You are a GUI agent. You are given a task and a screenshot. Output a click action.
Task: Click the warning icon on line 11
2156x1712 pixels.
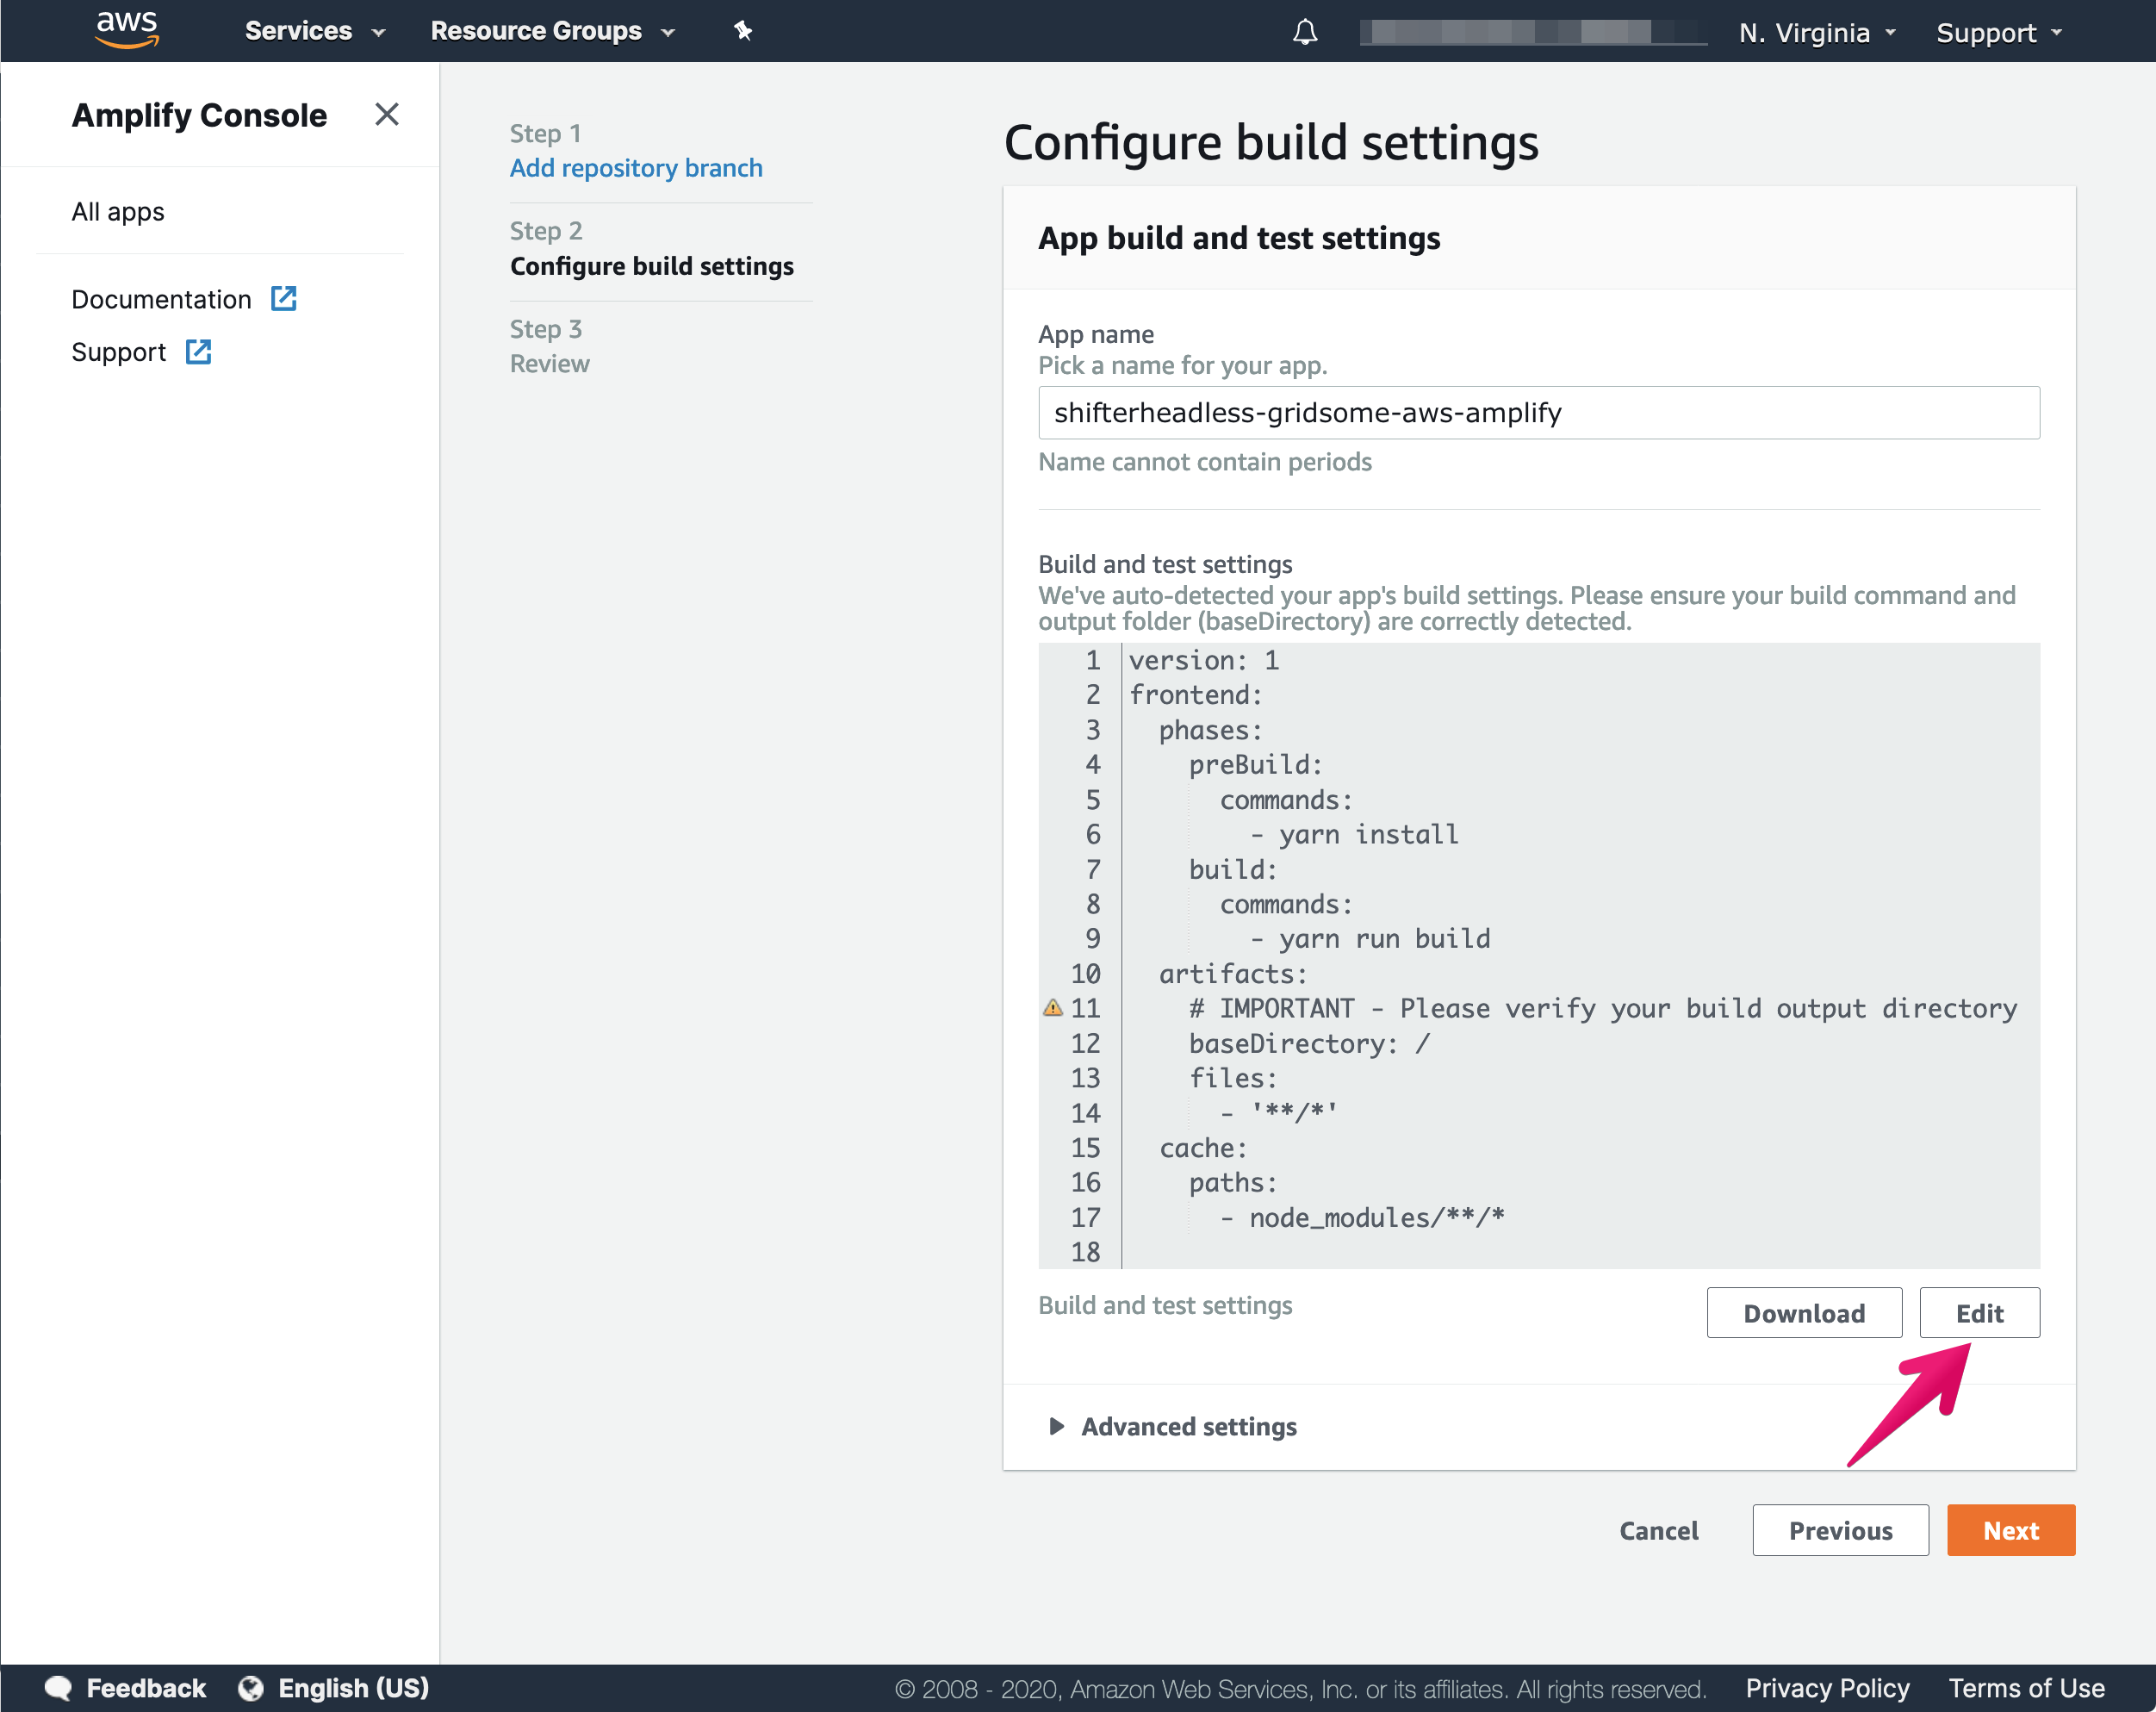pos(1053,1008)
